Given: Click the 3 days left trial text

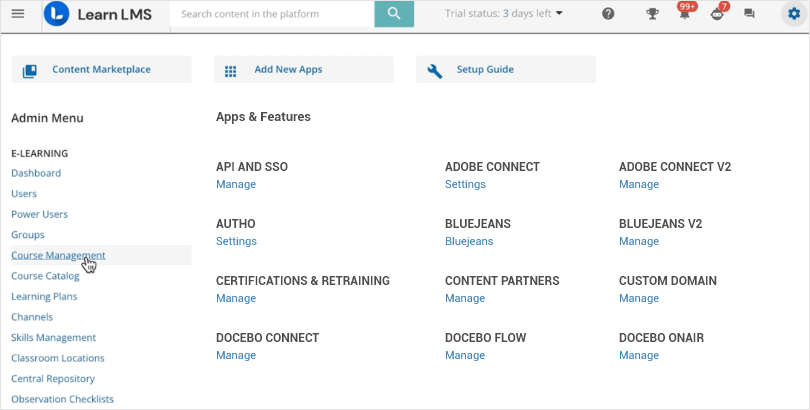Looking at the screenshot, I should tap(527, 14).
